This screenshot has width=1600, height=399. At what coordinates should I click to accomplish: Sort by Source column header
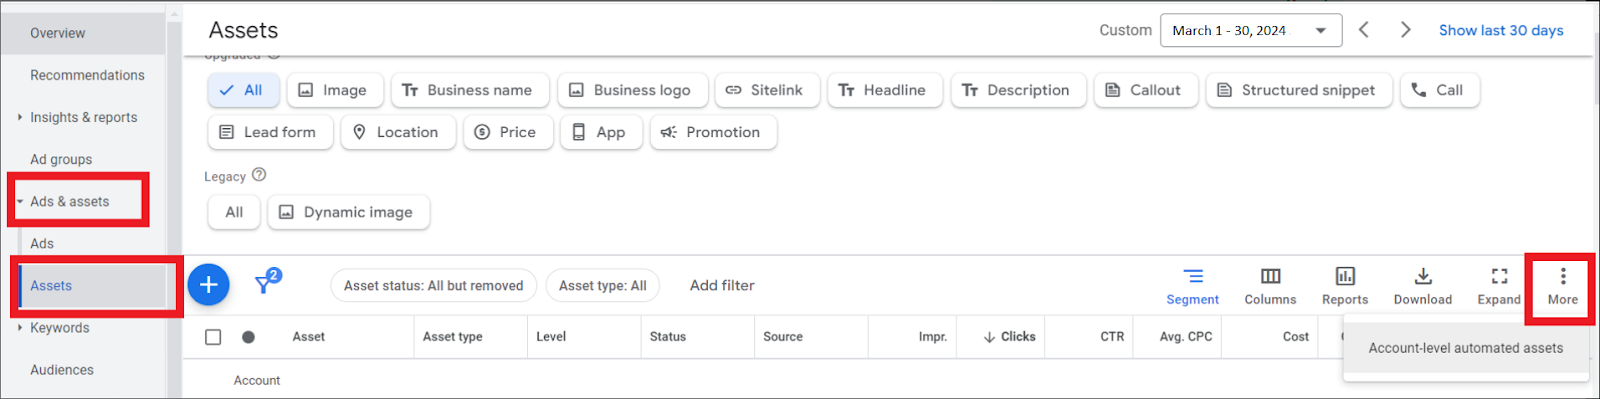click(782, 337)
